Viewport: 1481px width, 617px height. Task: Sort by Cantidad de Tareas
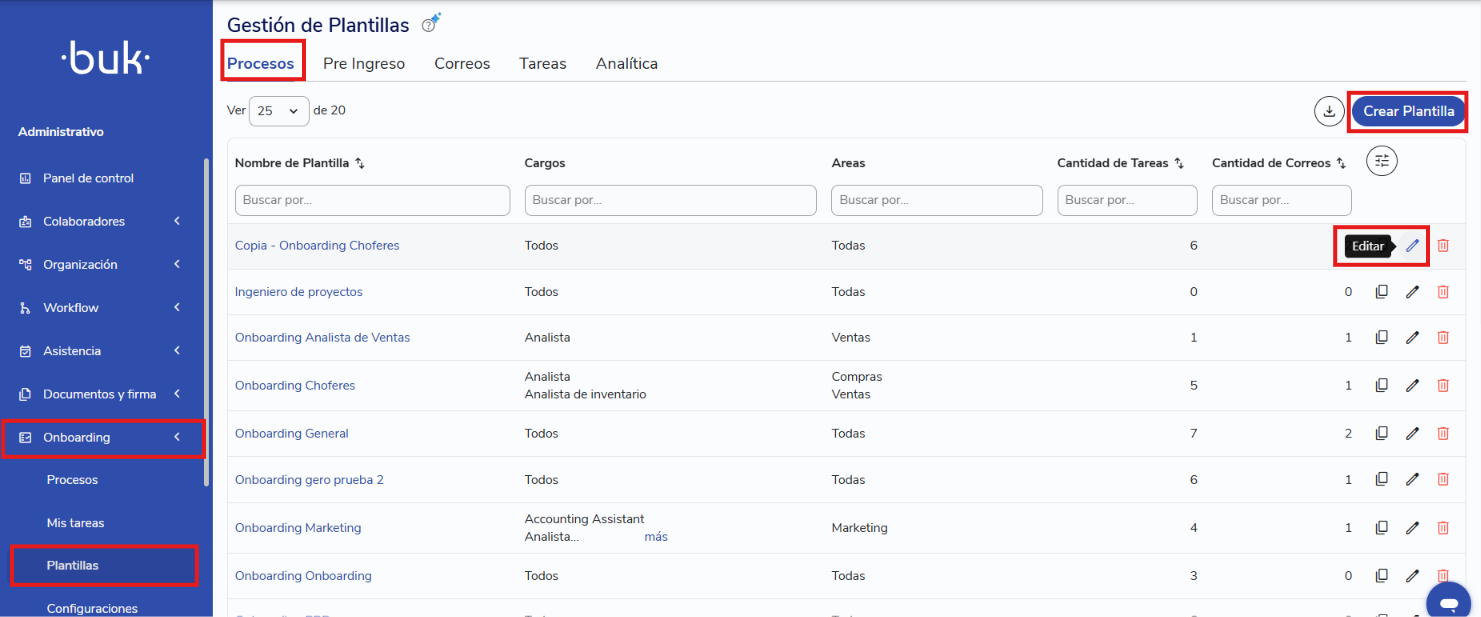(x=1179, y=163)
